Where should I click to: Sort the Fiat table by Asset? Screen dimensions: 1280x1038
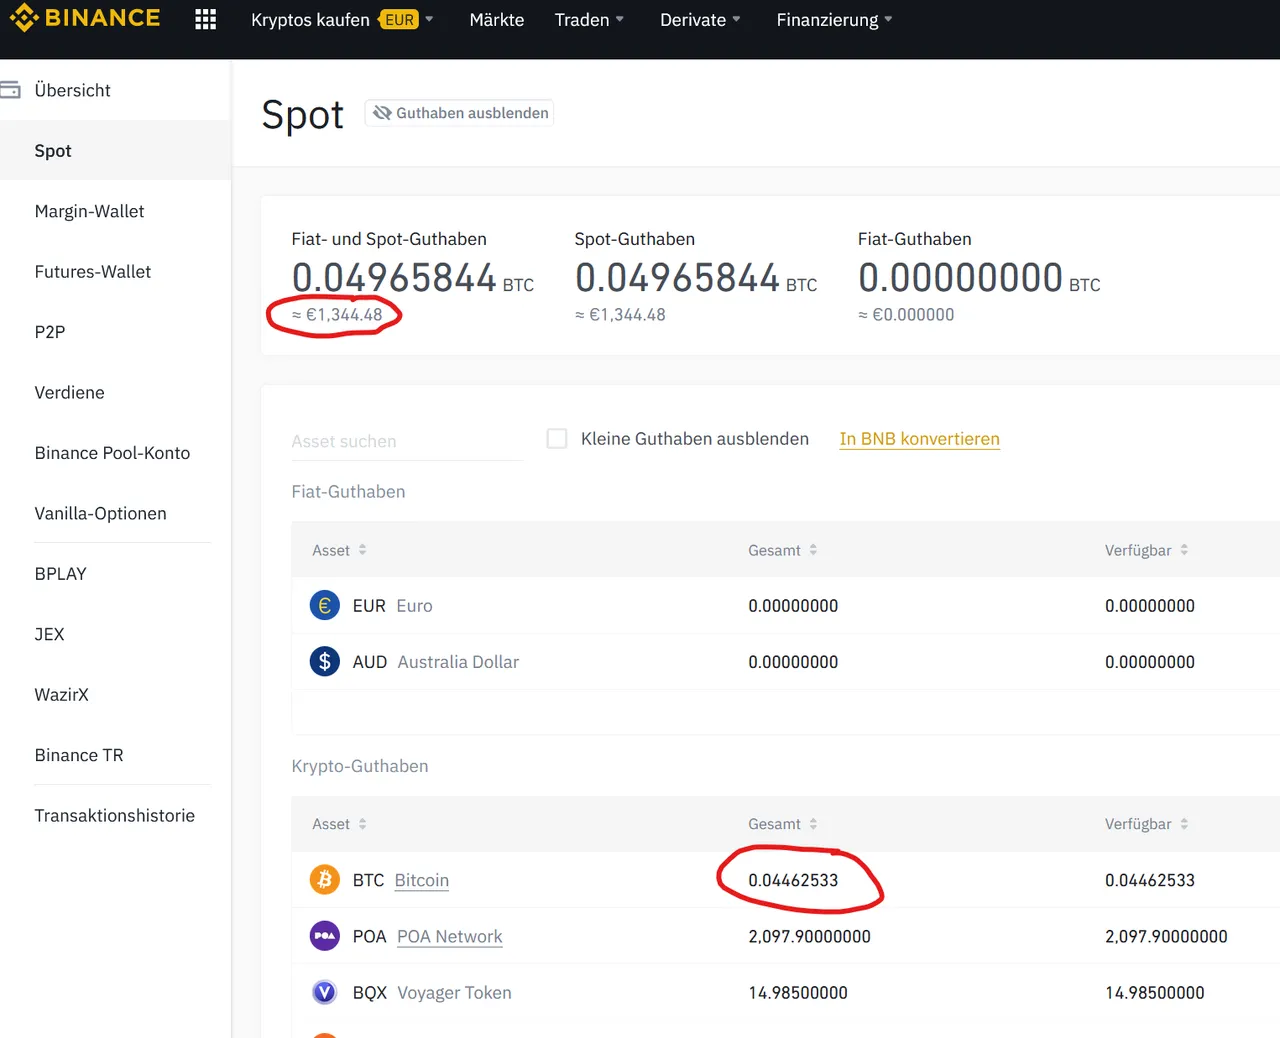click(x=340, y=550)
